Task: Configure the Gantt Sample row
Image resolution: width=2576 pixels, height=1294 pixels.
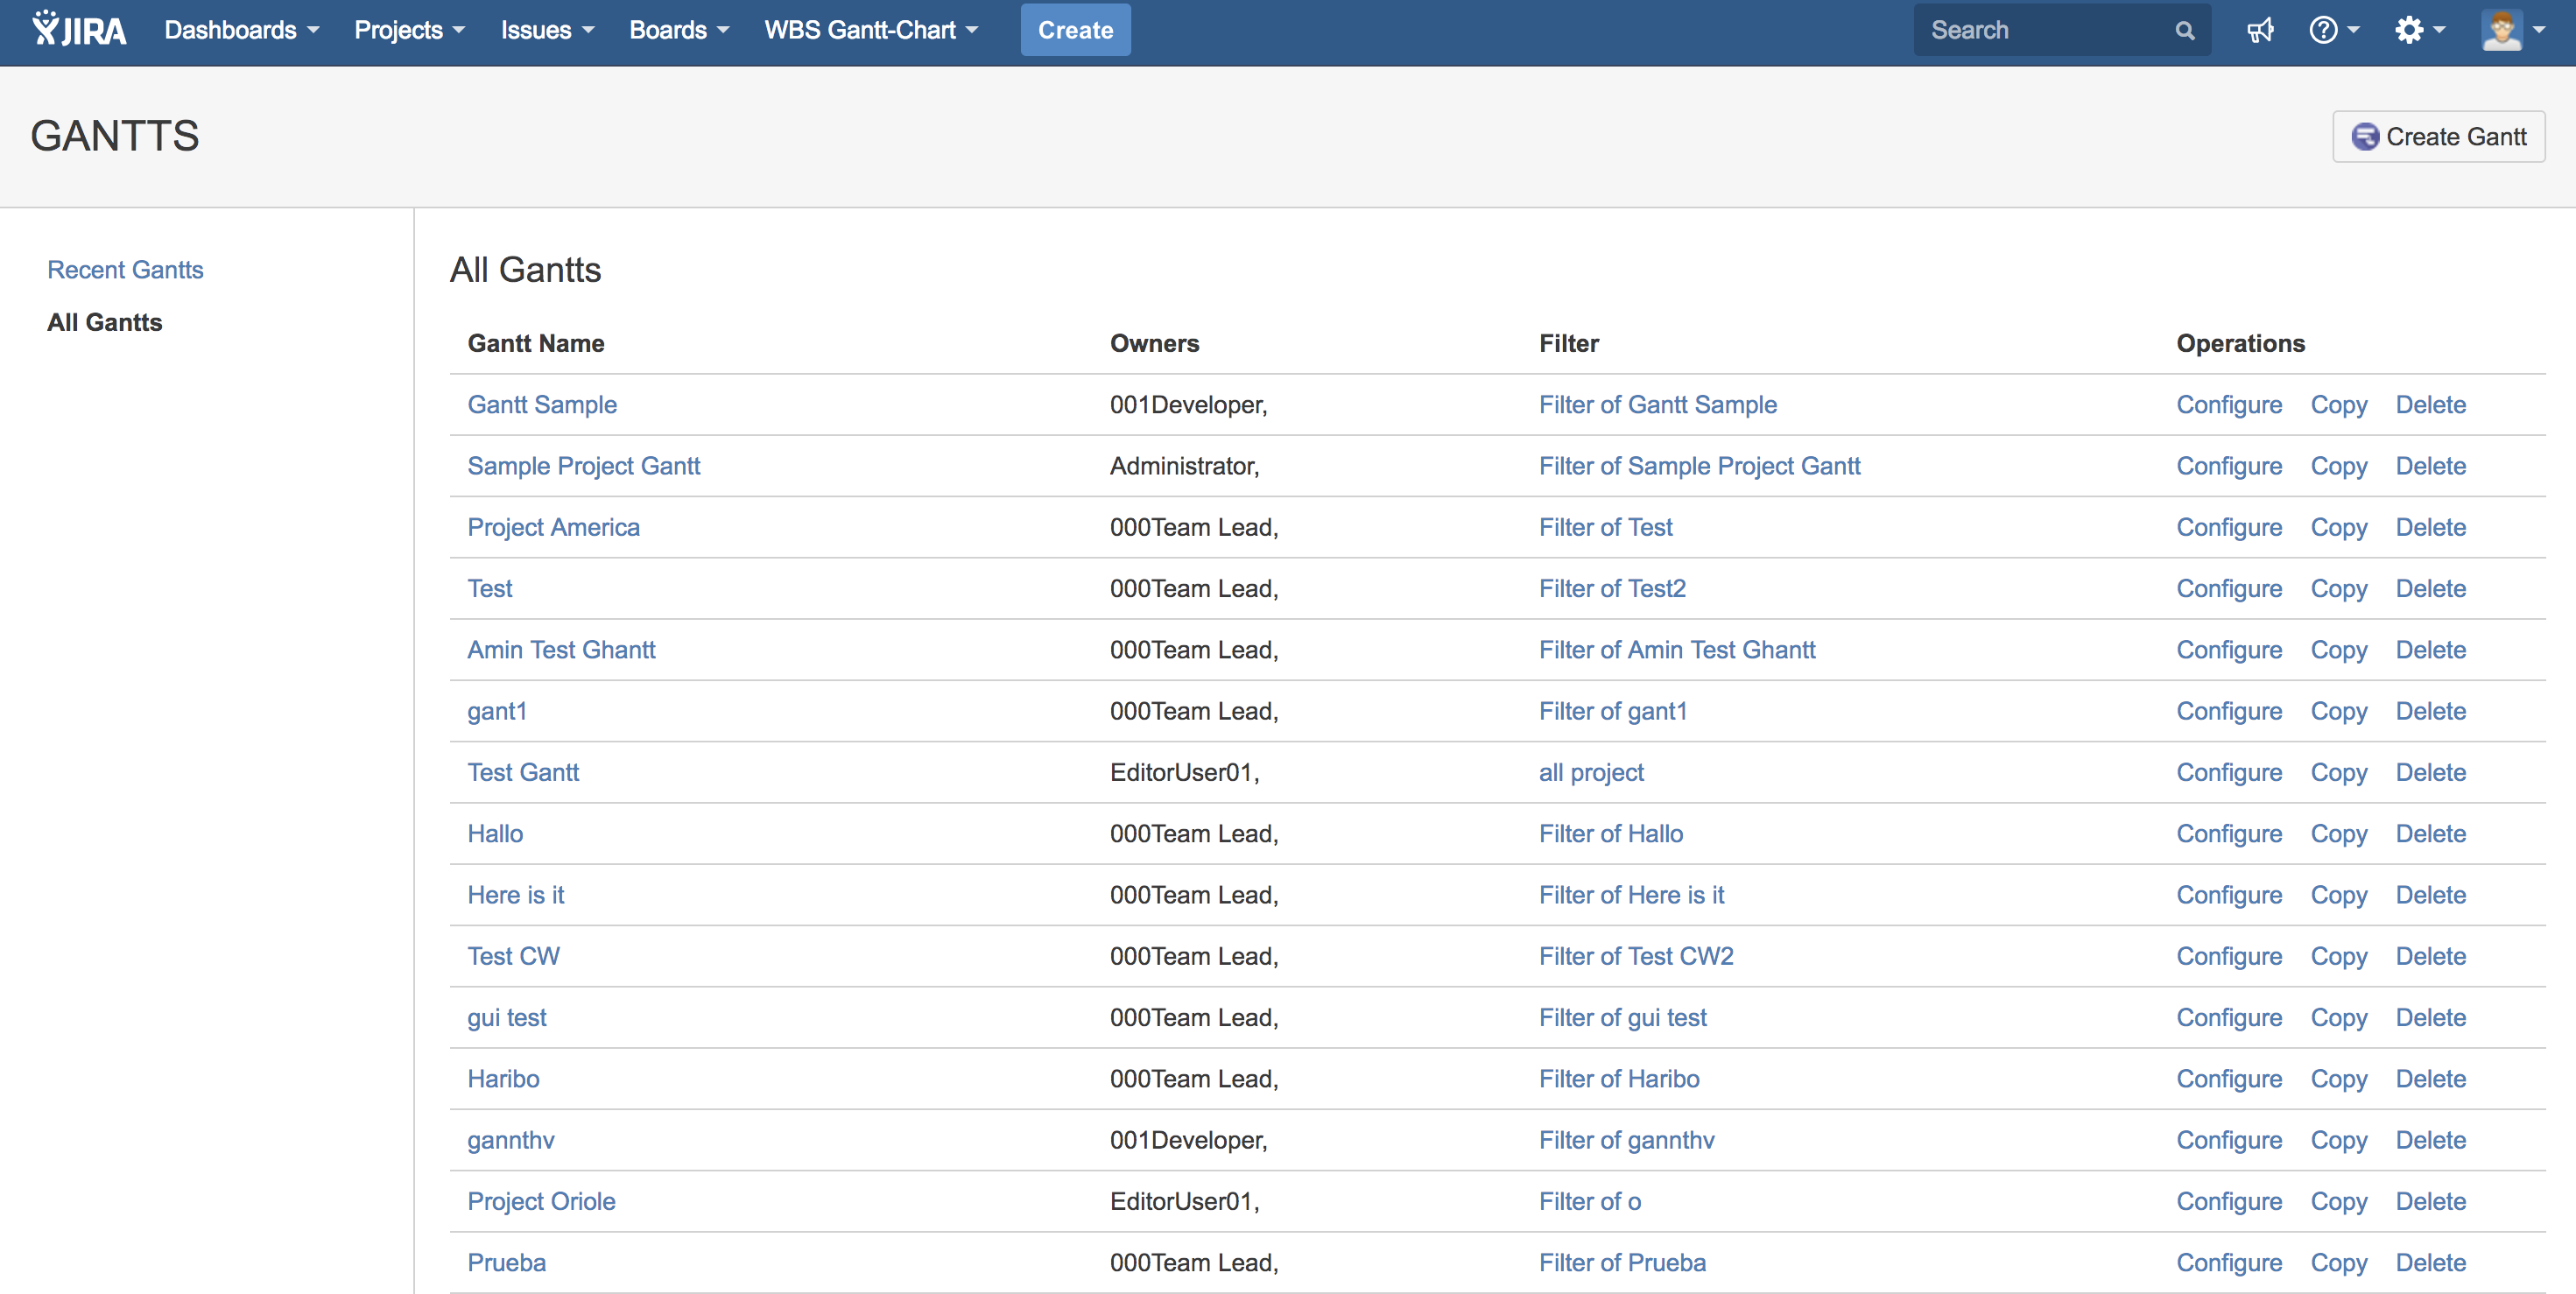Action: [x=2229, y=404]
